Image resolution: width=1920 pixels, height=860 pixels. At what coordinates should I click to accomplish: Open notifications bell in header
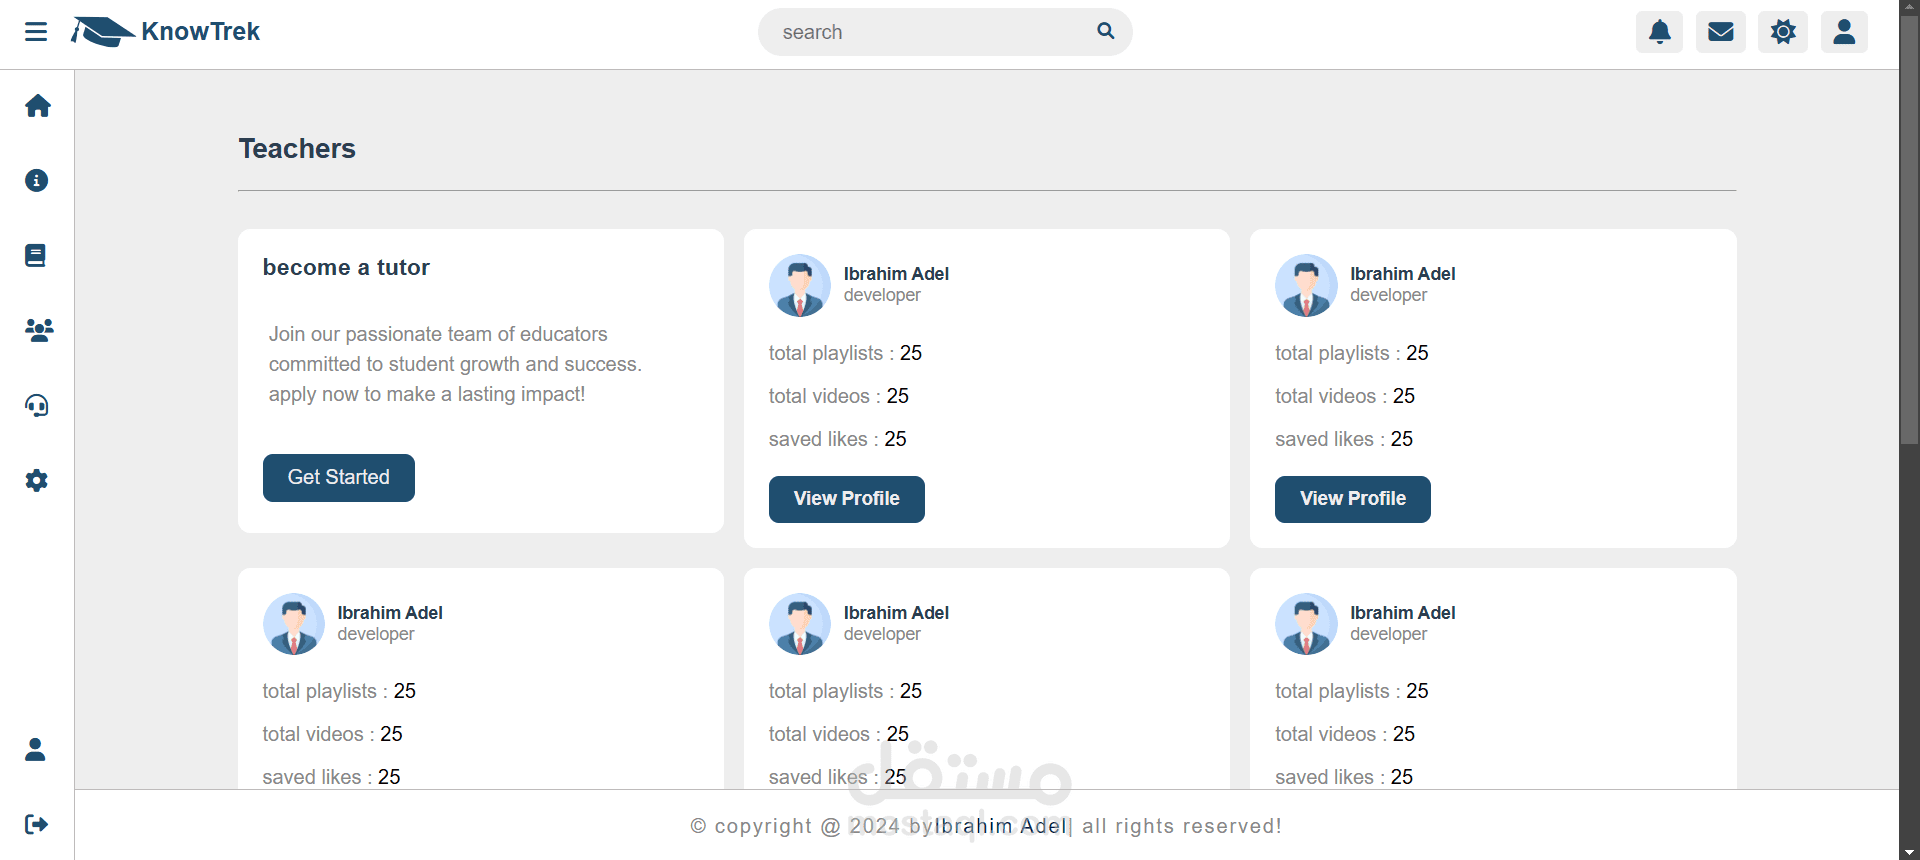tap(1660, 32)
